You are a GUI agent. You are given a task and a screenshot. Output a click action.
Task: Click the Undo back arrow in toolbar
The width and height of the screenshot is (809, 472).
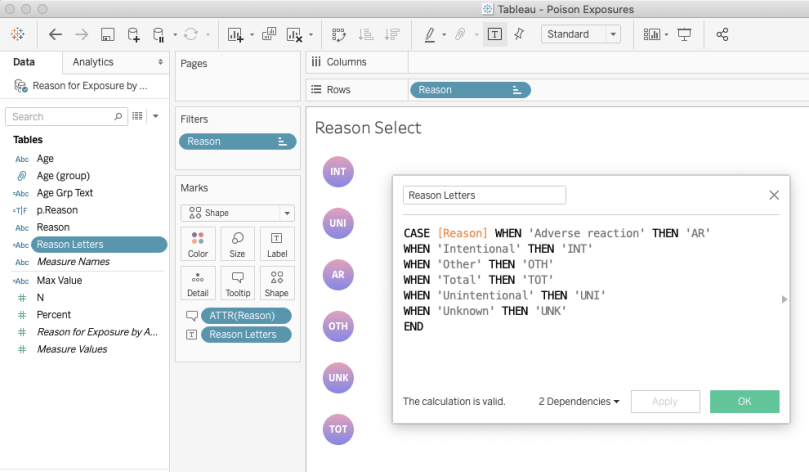[x=56, y=34]
